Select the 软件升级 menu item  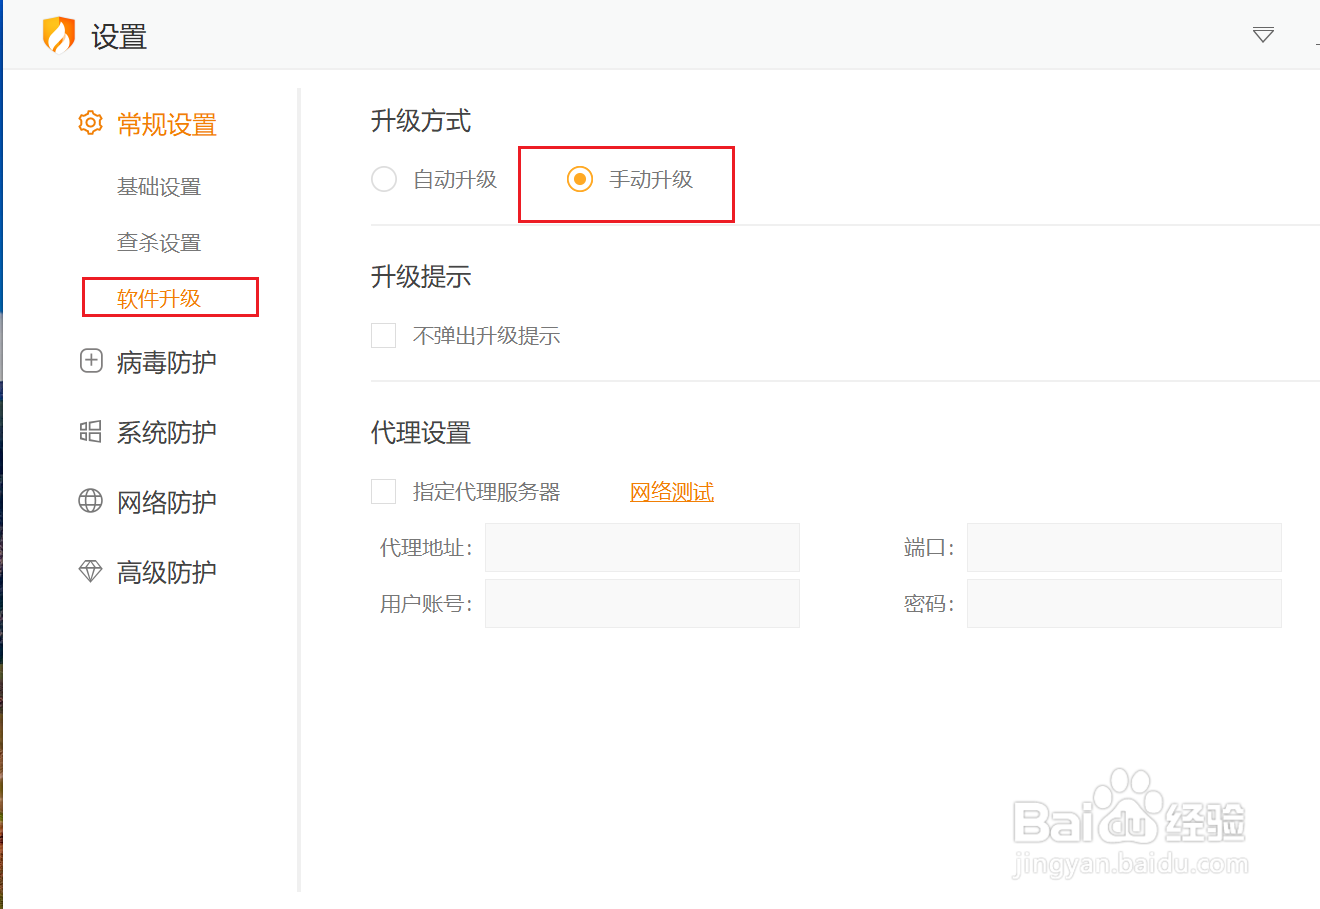click(159, 298)
